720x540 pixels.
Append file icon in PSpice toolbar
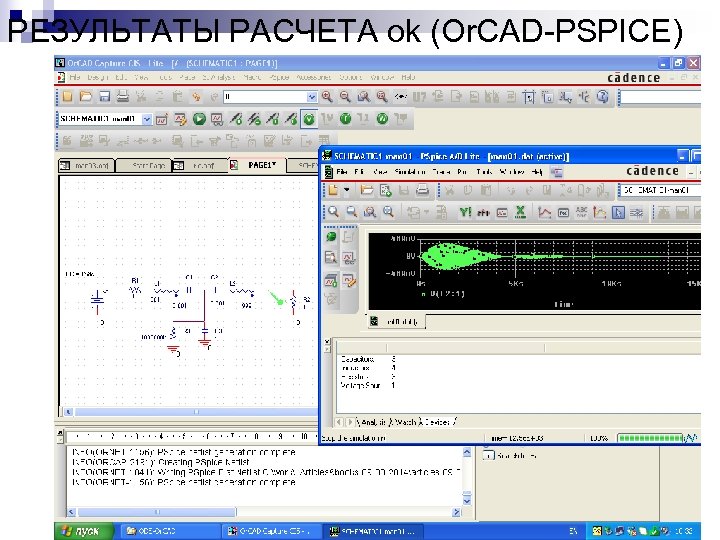(385, 190)
